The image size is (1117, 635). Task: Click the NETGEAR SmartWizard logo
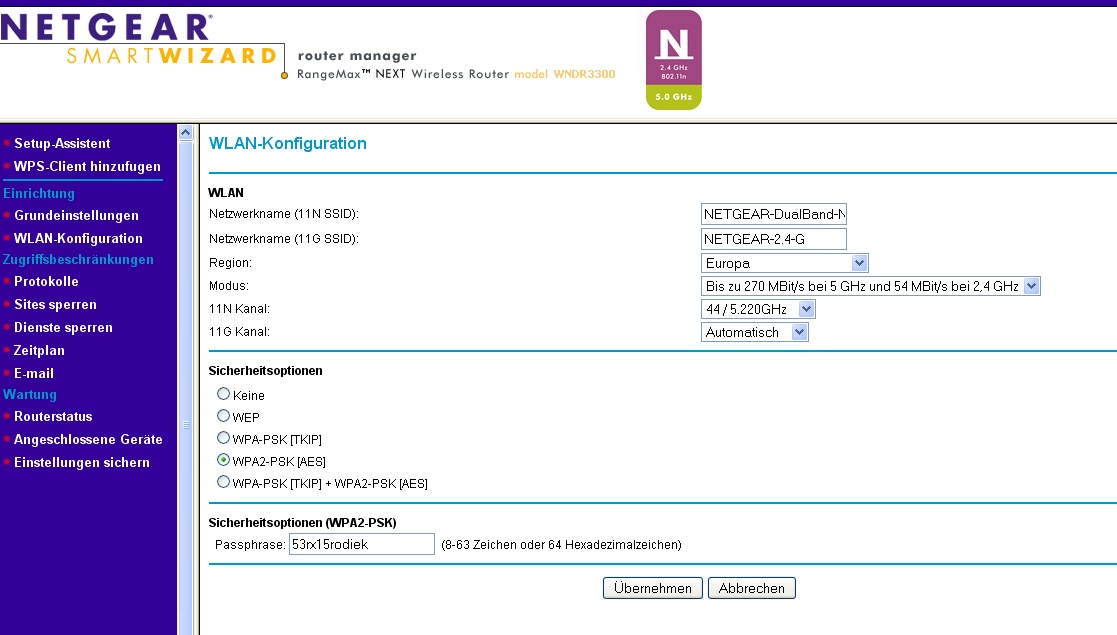click(138, 40)
